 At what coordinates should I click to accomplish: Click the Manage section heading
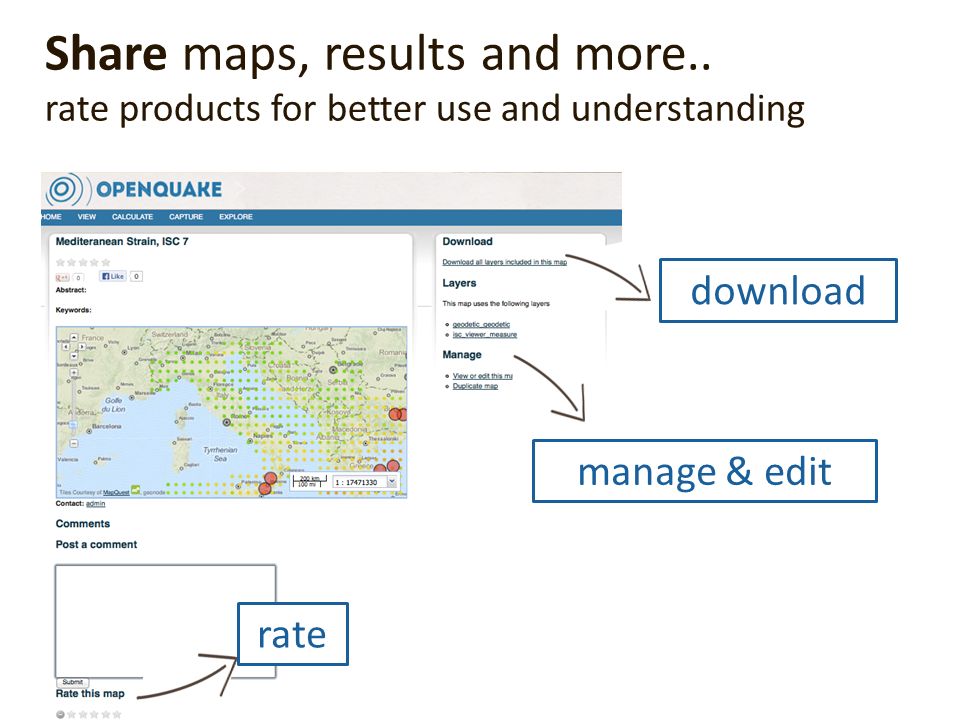tap(462, 354)
